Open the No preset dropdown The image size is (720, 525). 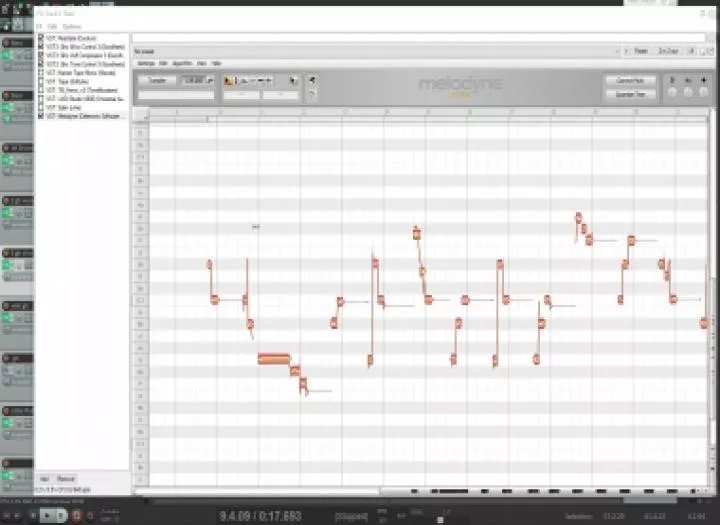coord(377,51)
